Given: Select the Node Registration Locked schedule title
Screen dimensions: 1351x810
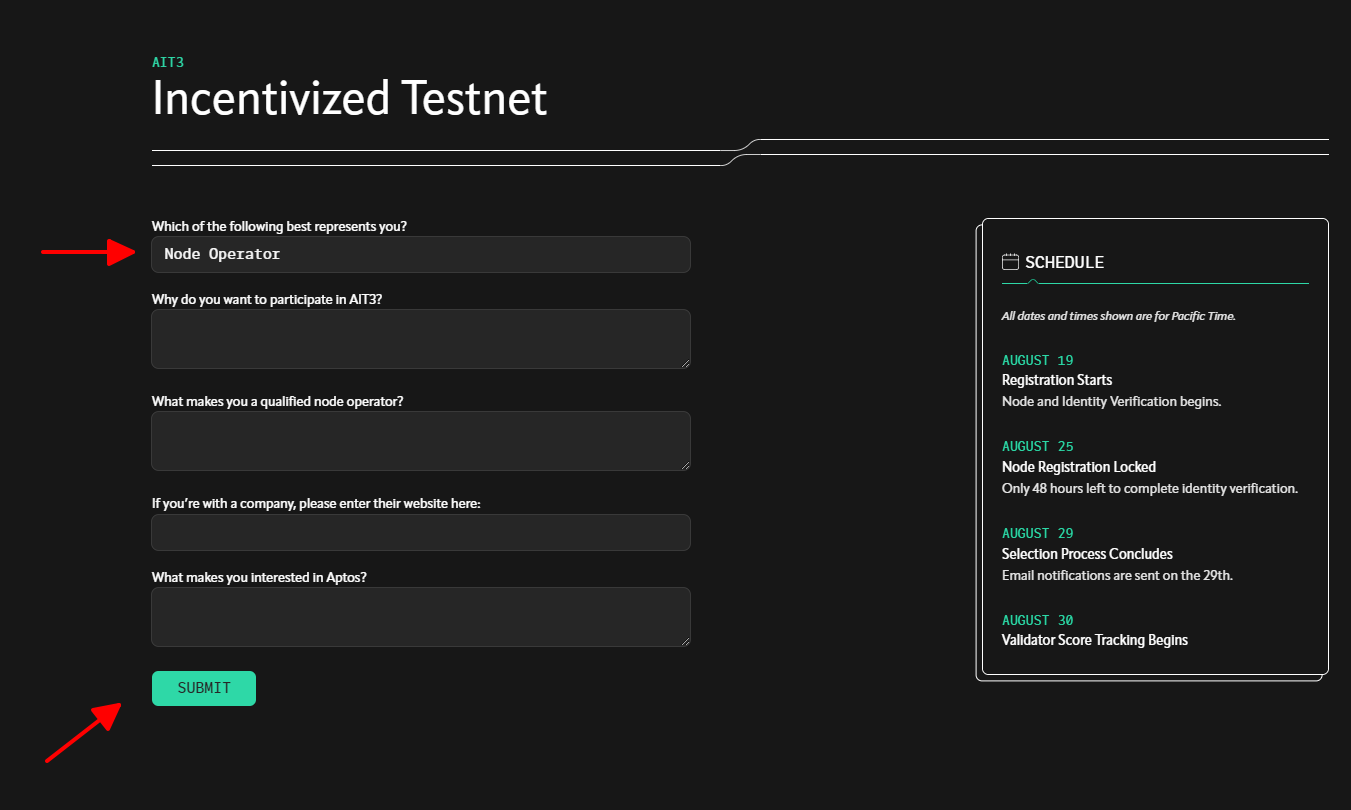Looking at the screenshot, I should 1078,467.
